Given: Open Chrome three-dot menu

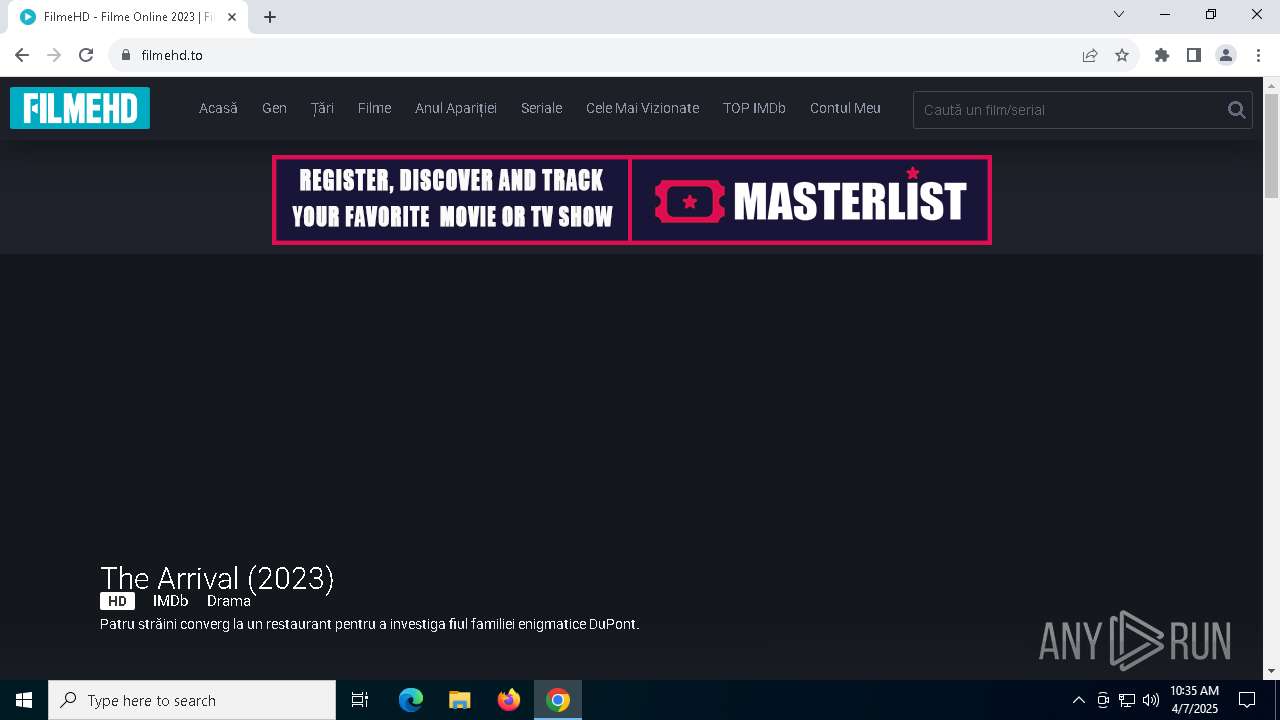Looking at the screenshot, I should pyautogui.click(x=1258, y=55).
